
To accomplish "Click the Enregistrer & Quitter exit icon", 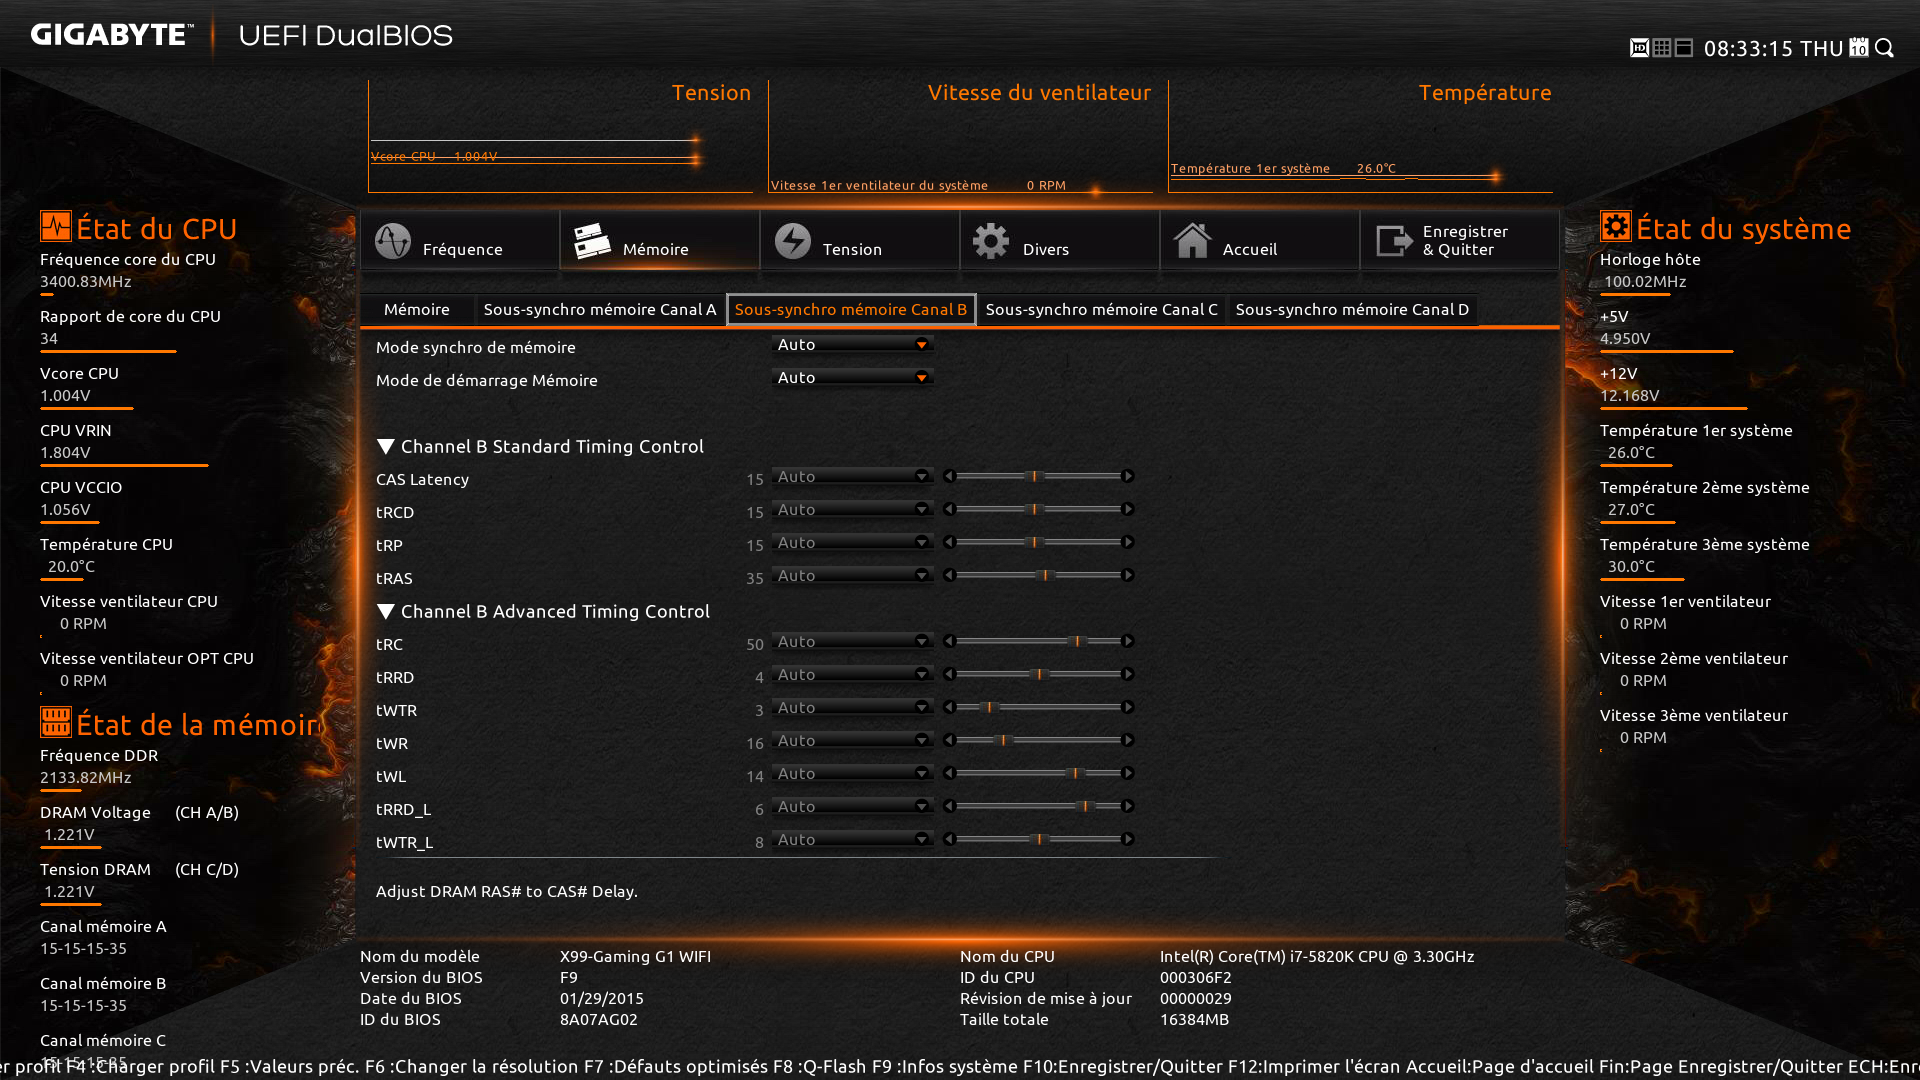I will 1394,241.
